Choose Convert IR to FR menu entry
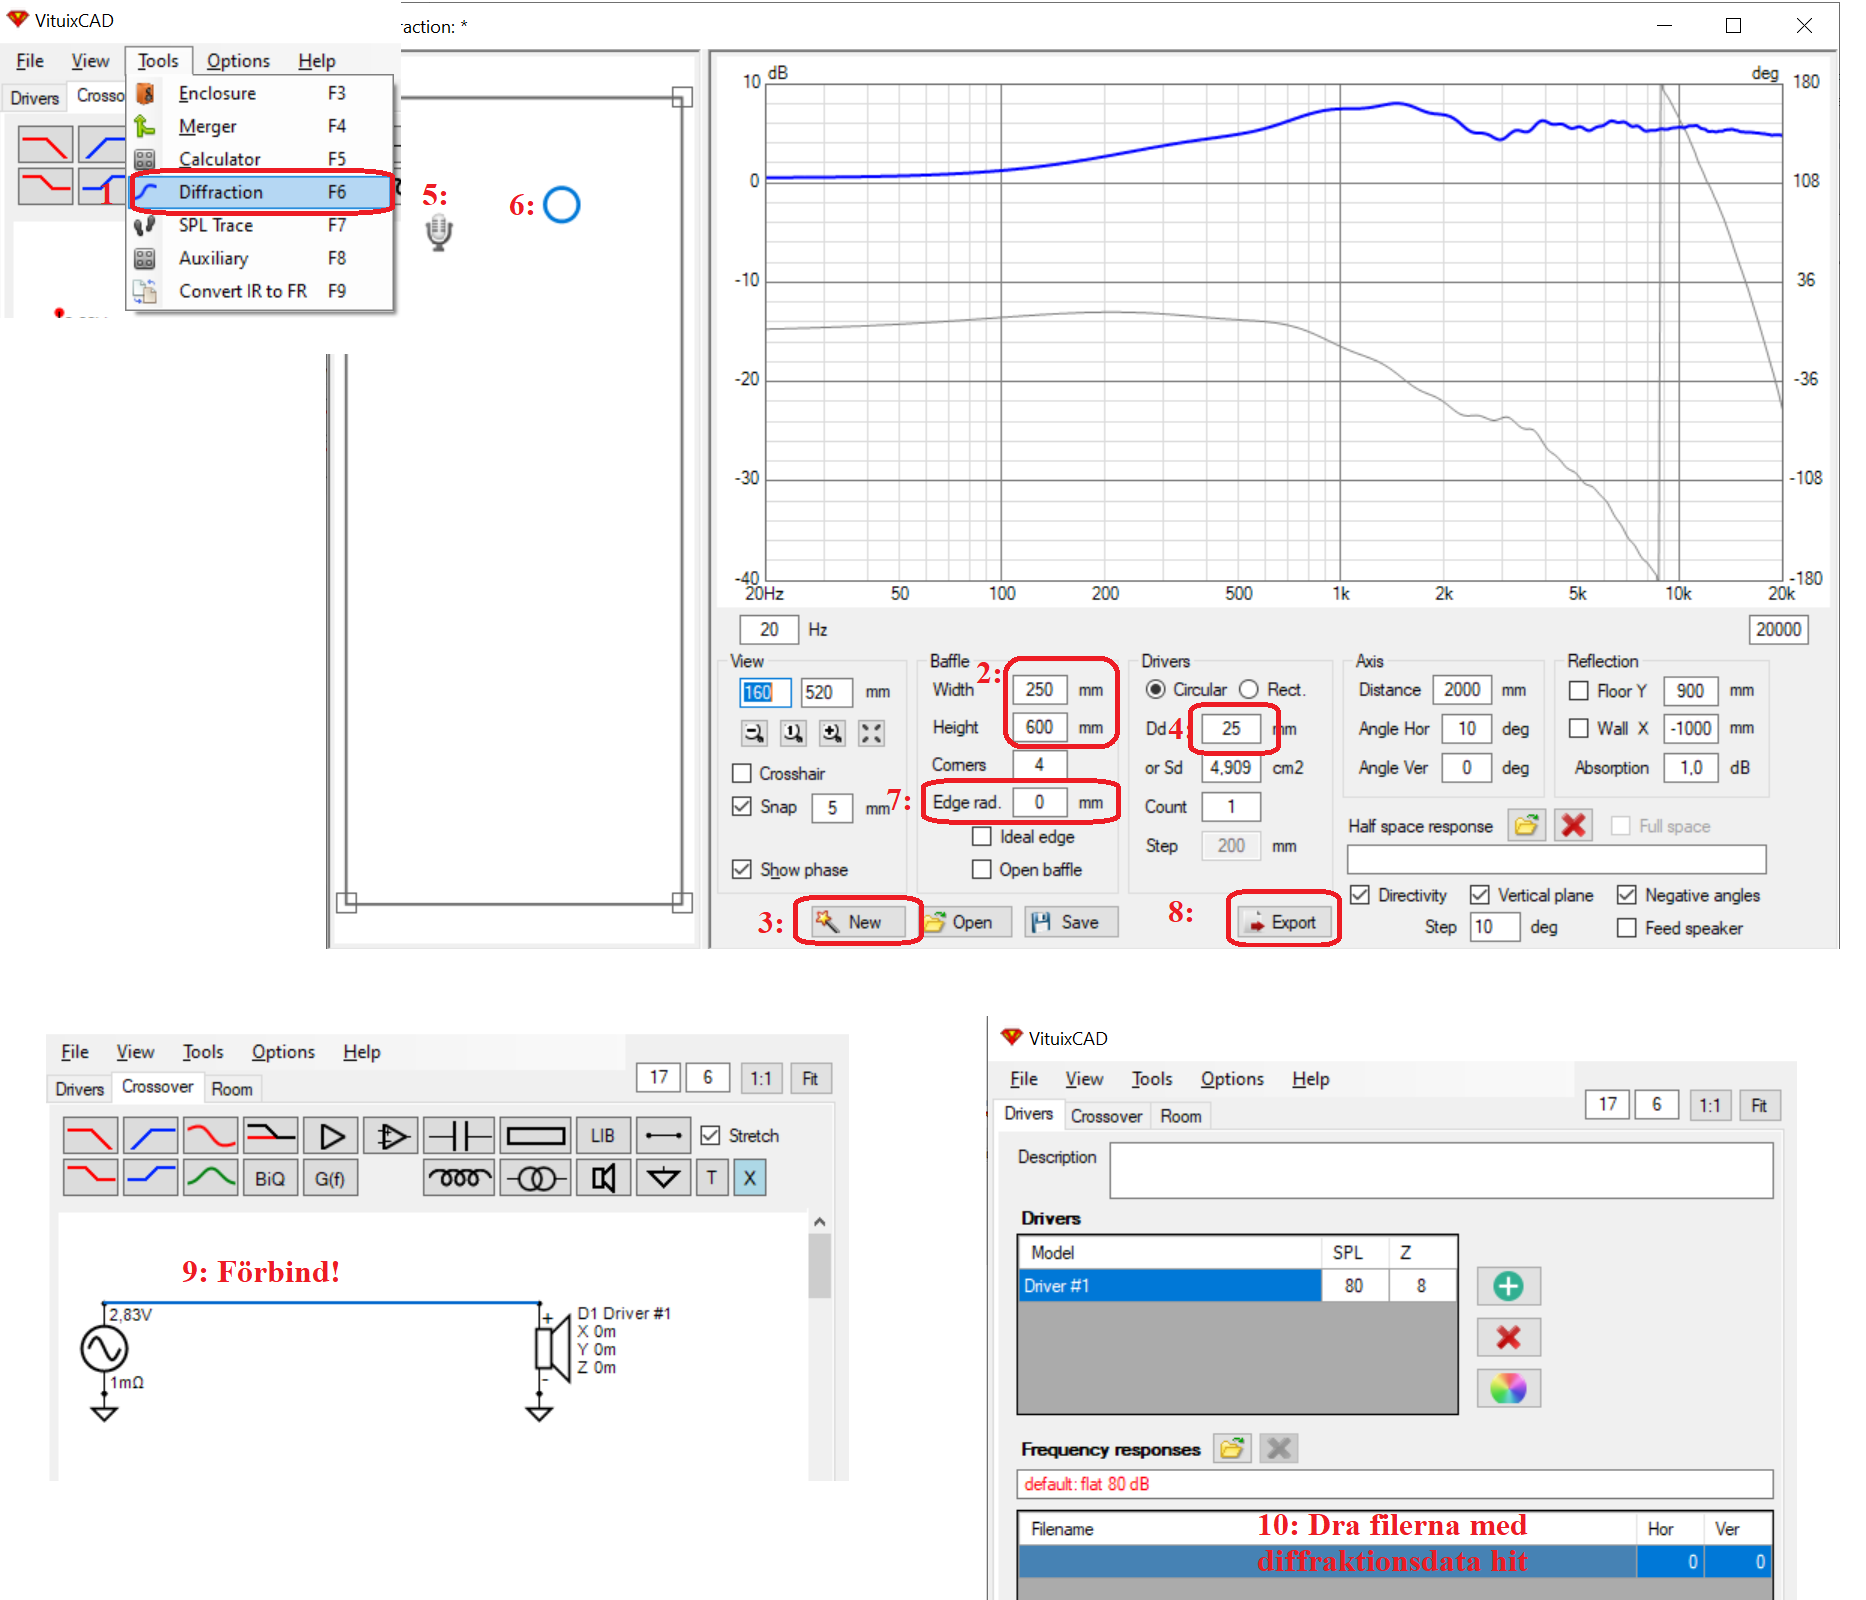This screenshot has height=1600, width=1866. pos(261,291)
